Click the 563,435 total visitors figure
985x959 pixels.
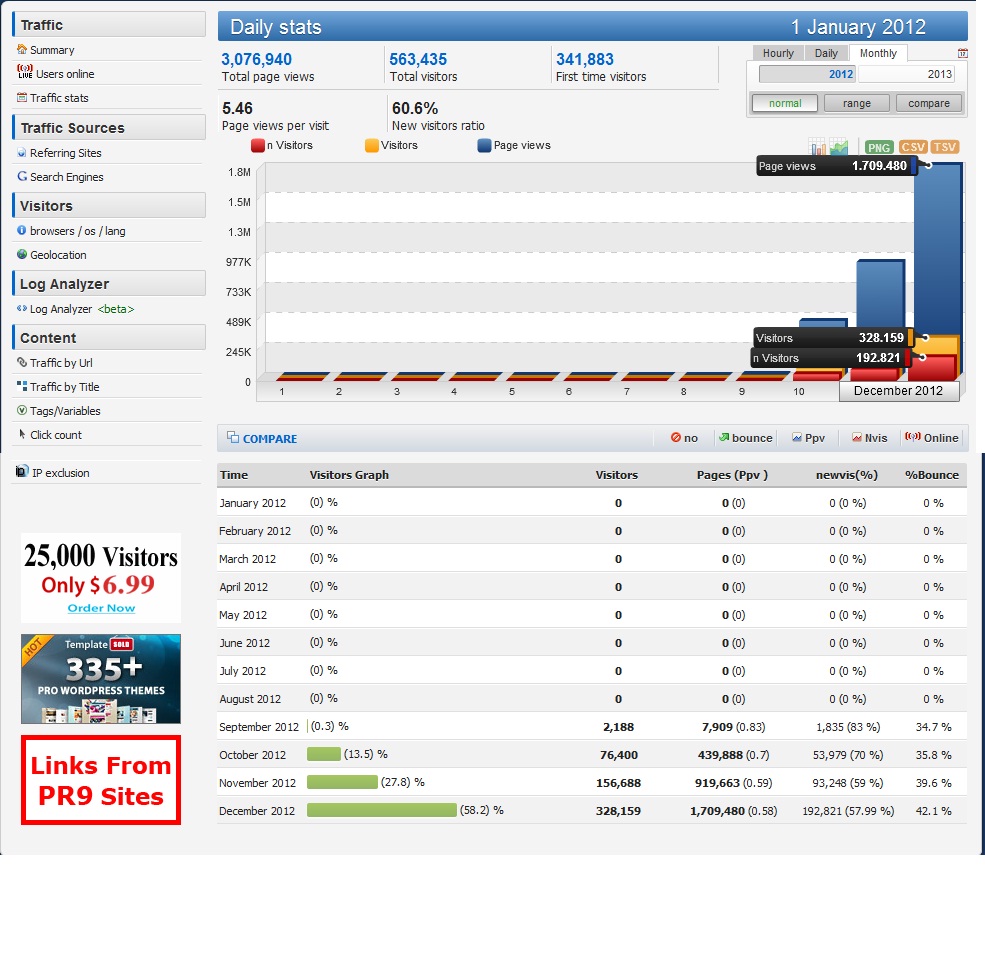tap(418, 59)
